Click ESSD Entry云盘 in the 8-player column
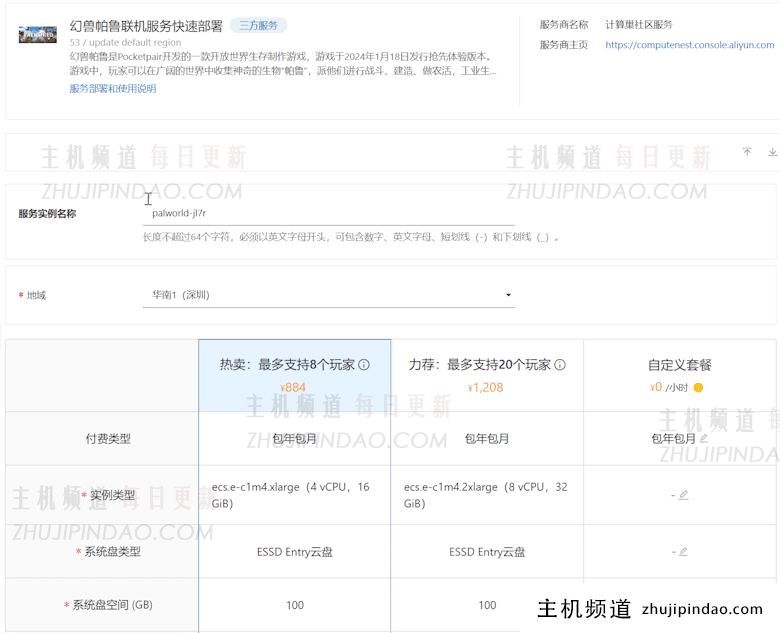This screenshot has height=633, width=780. [x=294, y=552]
